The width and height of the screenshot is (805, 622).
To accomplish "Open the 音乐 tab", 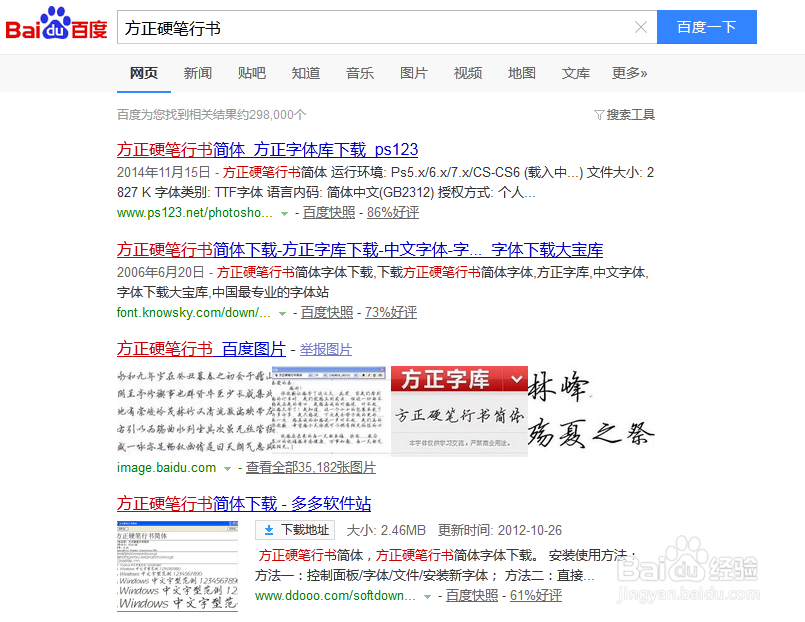I will pos(360,73).
